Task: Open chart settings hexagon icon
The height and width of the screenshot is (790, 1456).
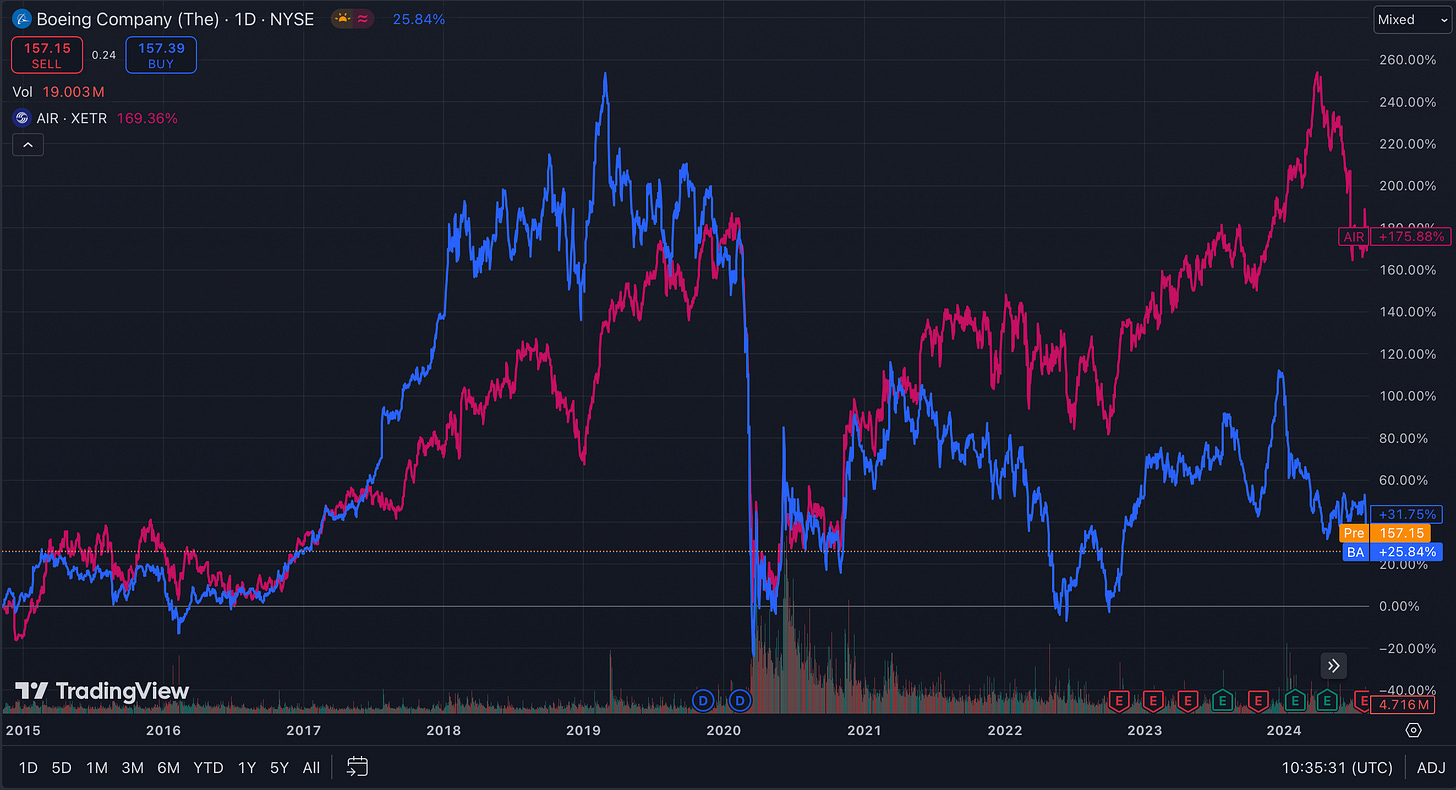Action: [1413, 730]
